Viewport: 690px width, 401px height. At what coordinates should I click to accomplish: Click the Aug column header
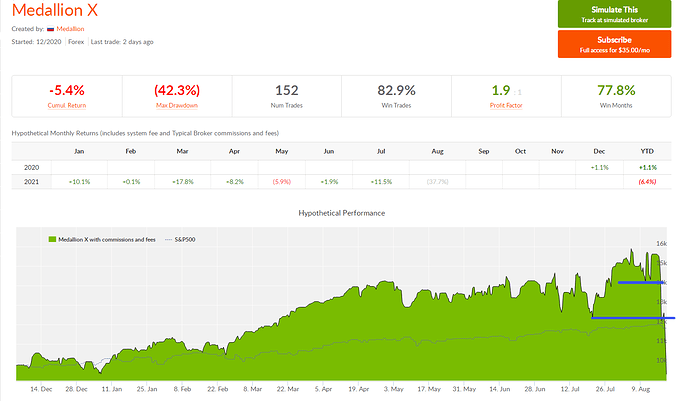coord(437,151)
